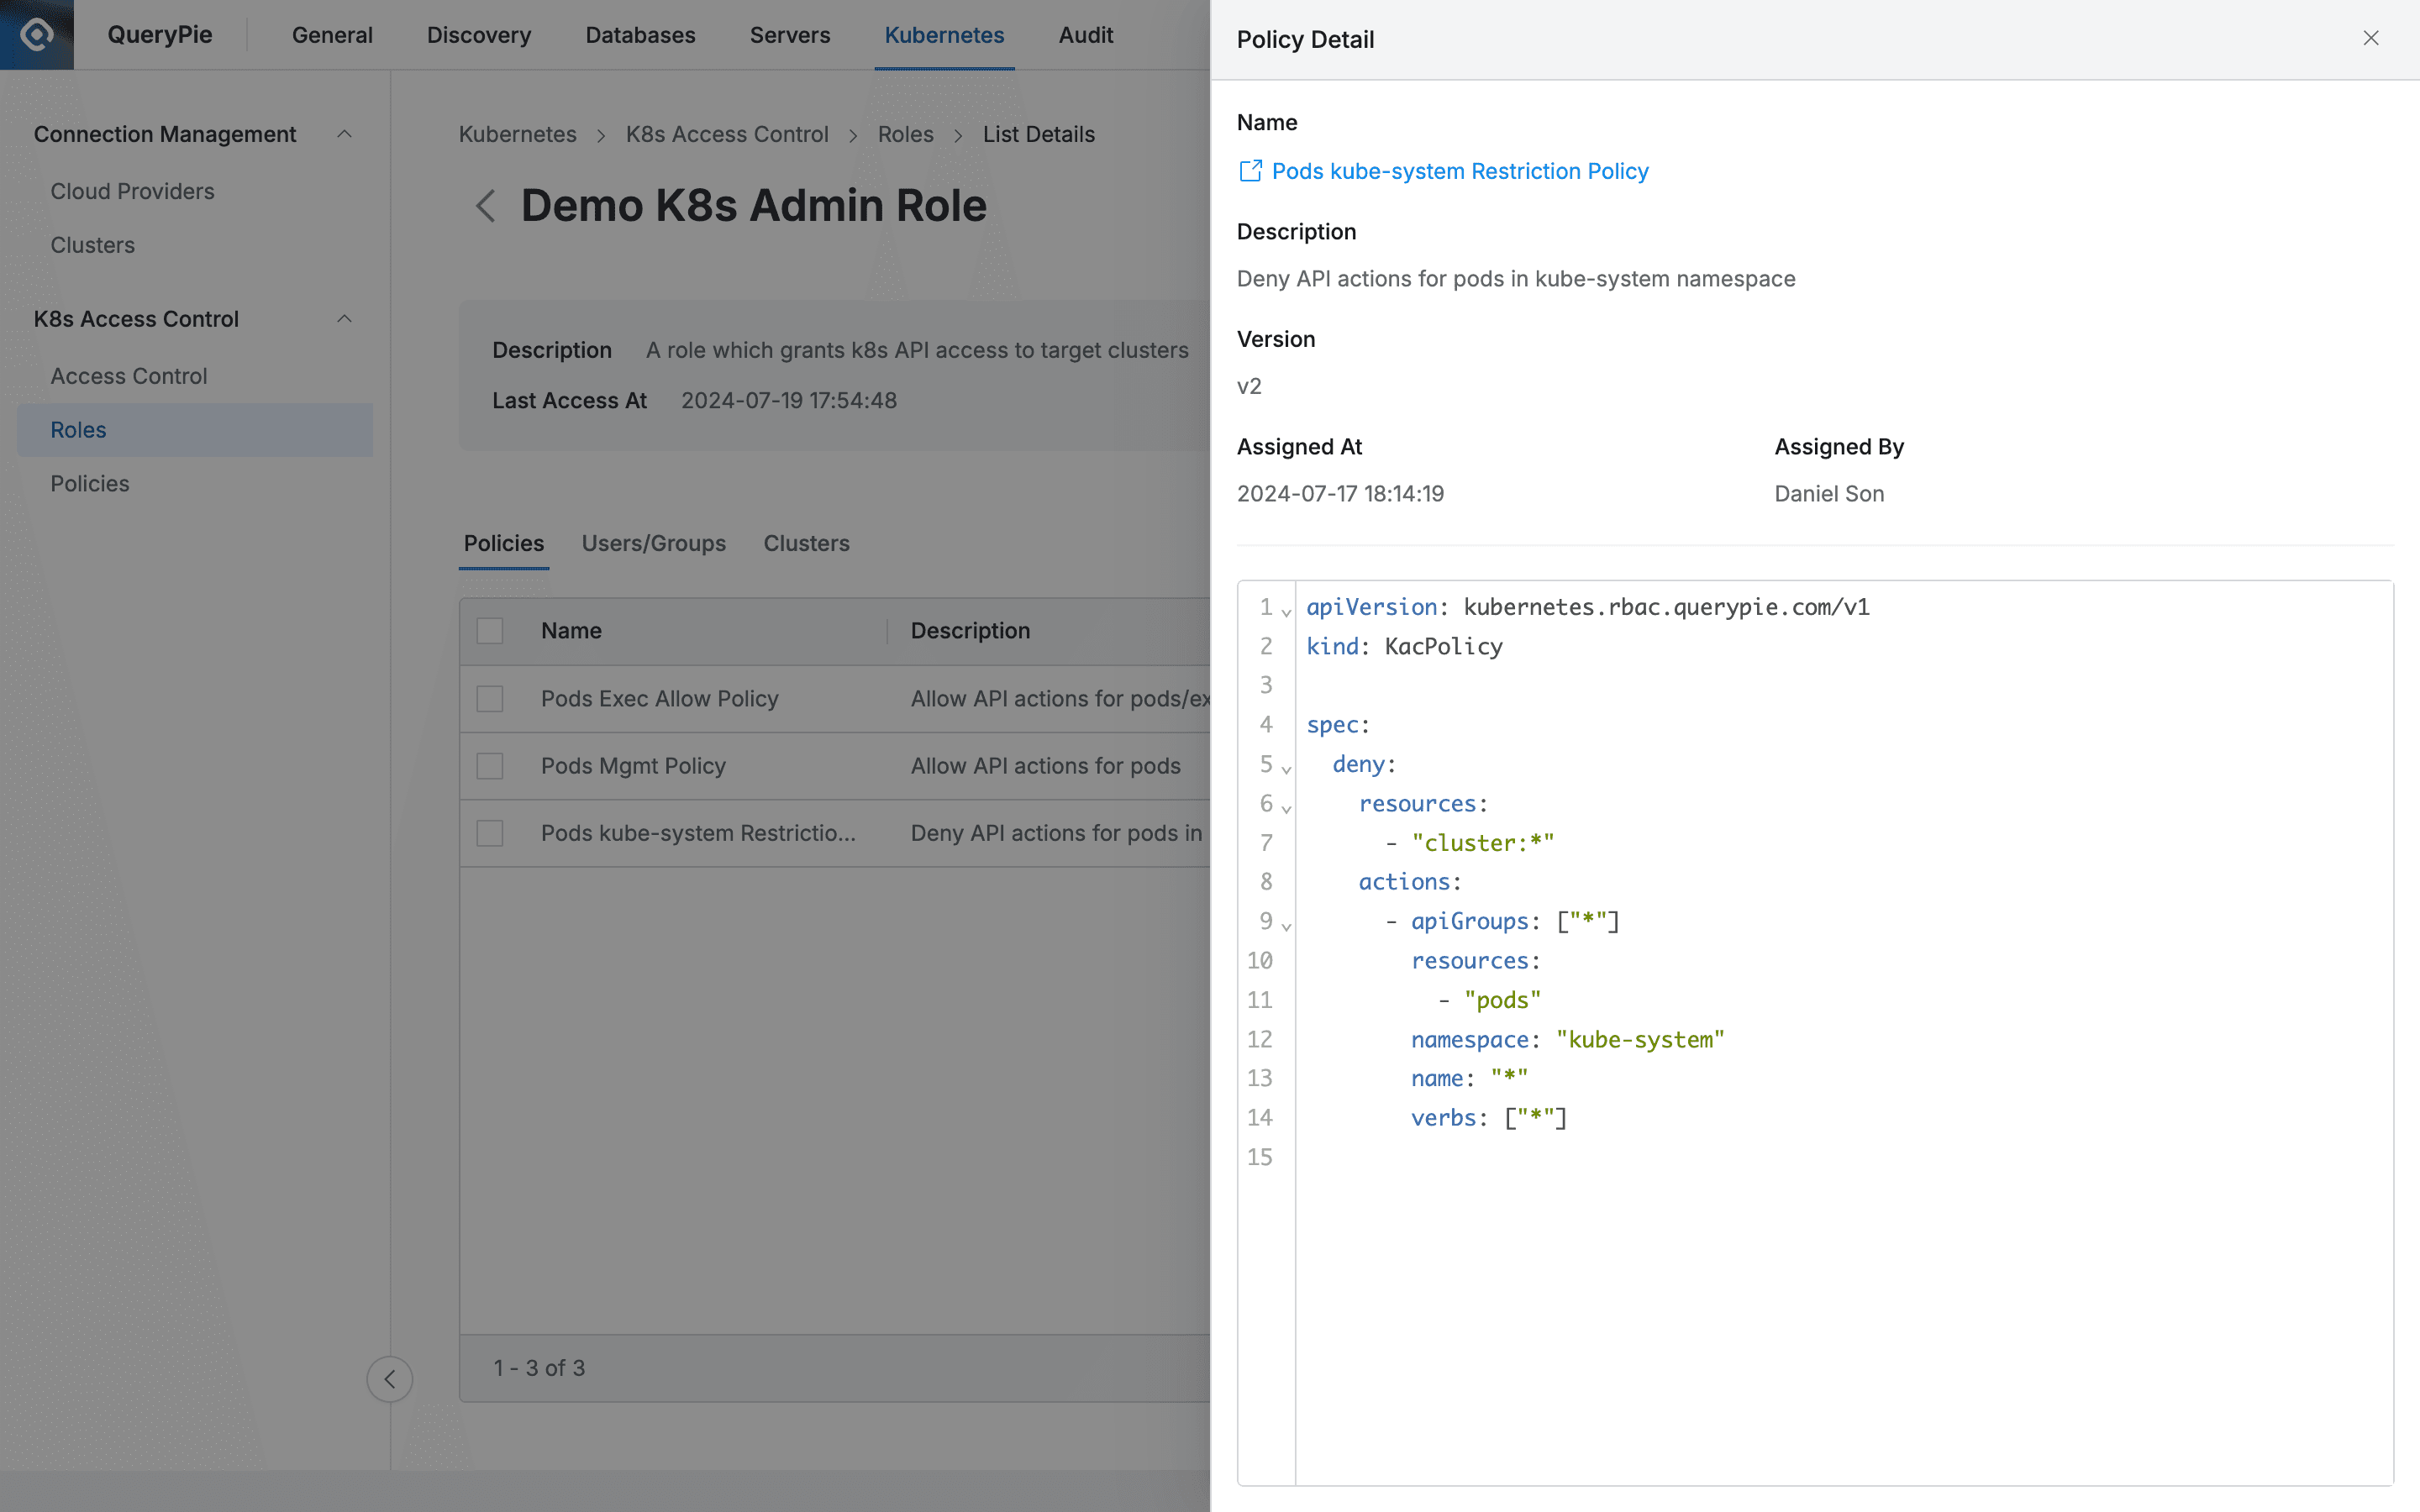
Task: Open the Audit menu
Action: click(x=1085, y=35)
